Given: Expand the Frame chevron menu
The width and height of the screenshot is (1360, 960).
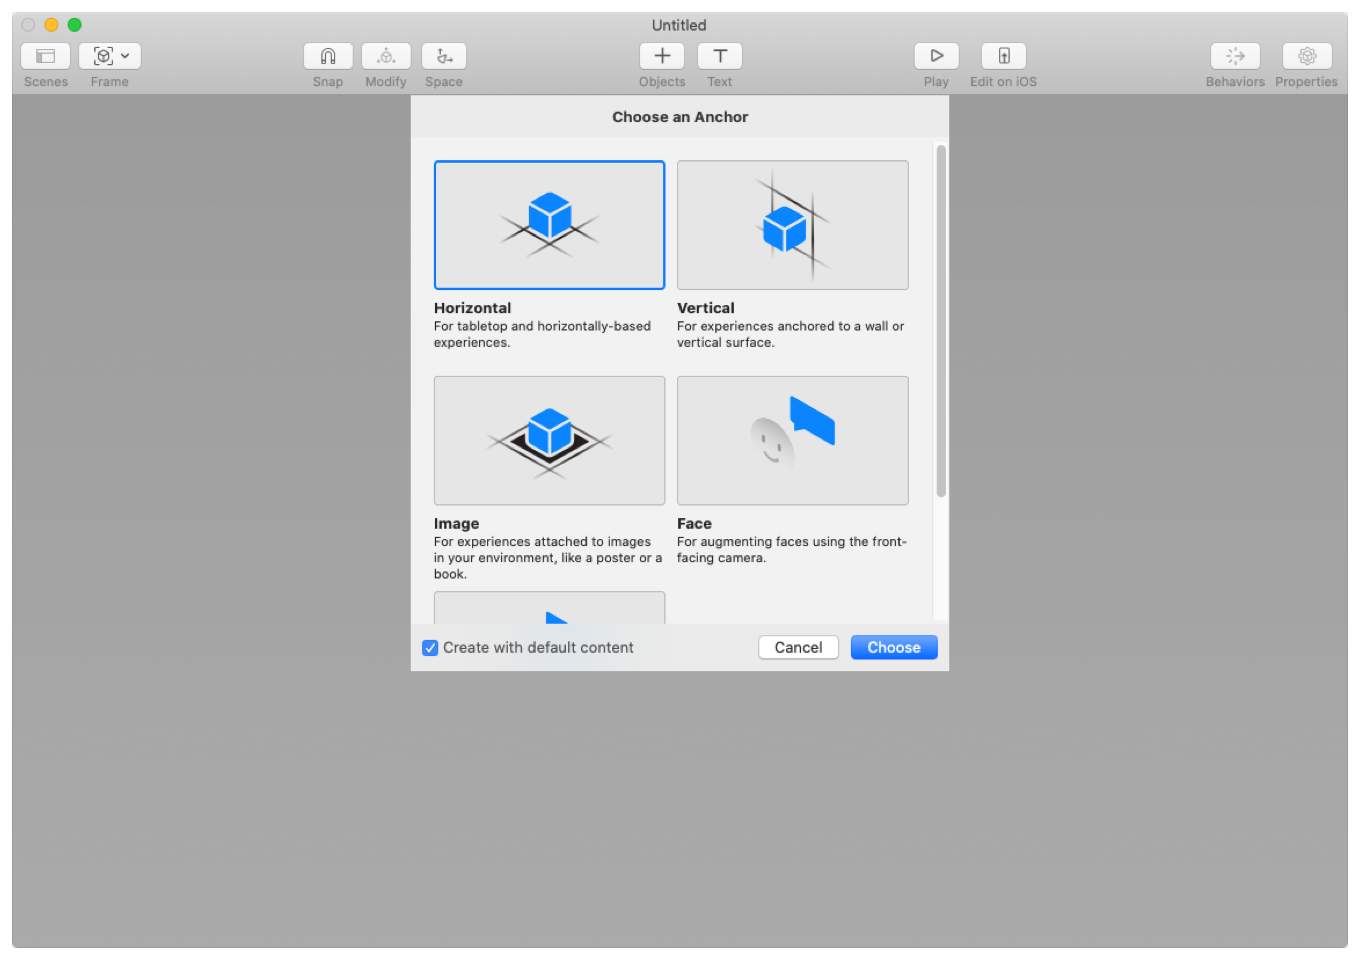Looking at the screenshot, I should [x=125, y=56].
